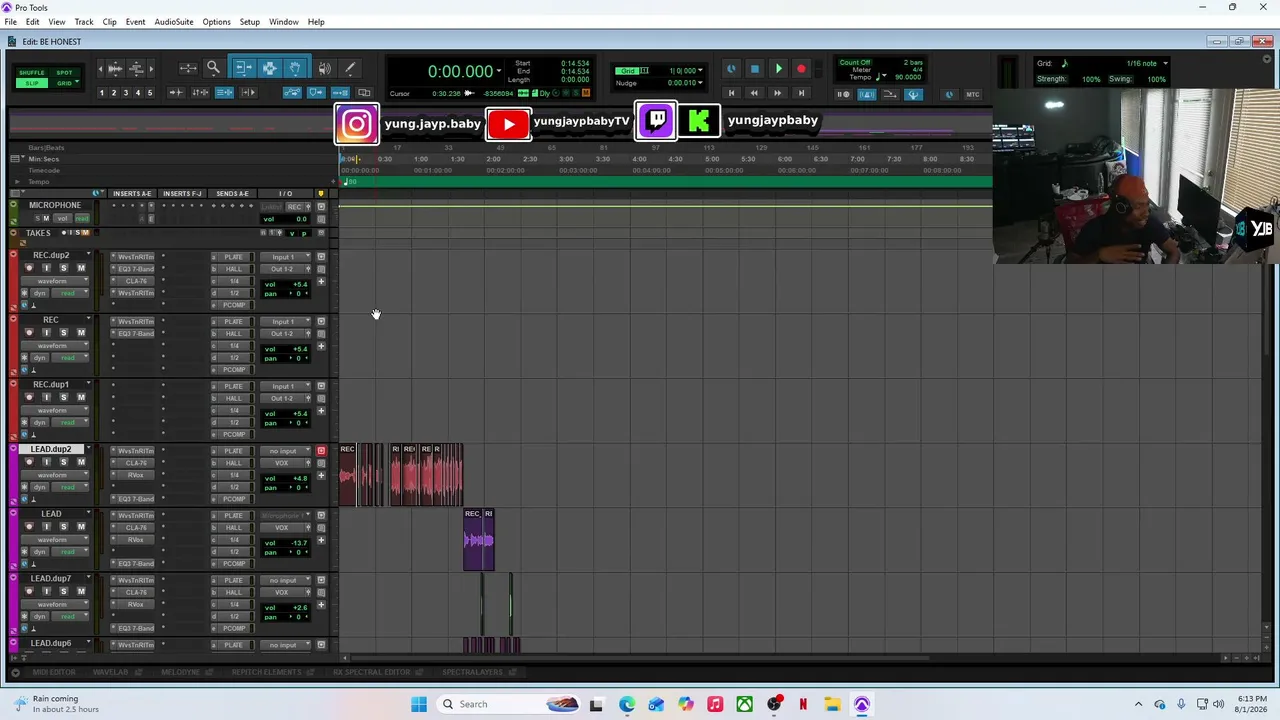Open the 1/16 note grid value dropdown
1280x720 pixels.
1165,64
